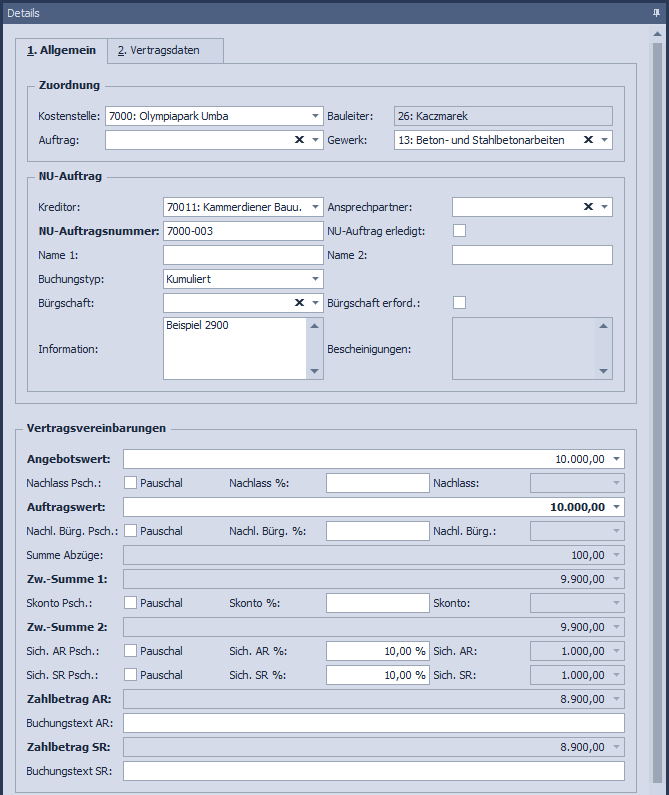The height and width of the screenshot is (795, 669).
Task: Check Nachlass Psch. Pauschal box
Action: pyautogui.click(x=130, y=483)
